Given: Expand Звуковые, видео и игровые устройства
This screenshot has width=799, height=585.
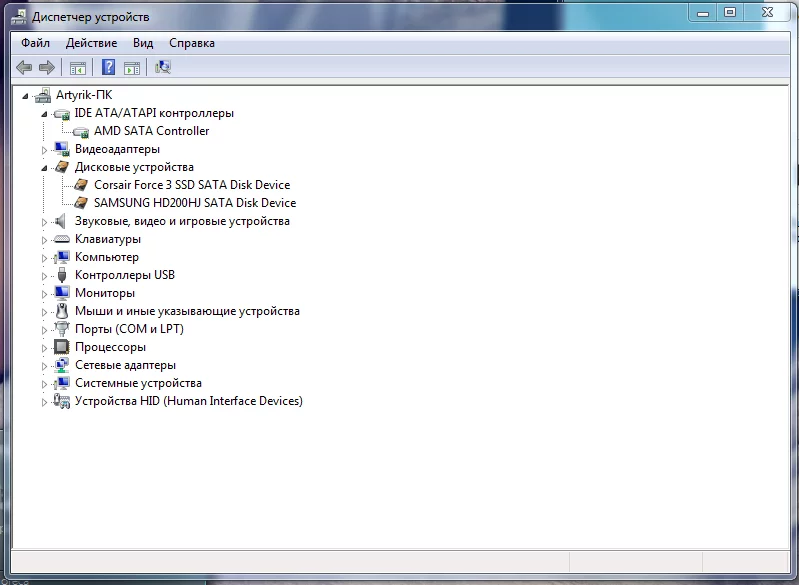Looking at the screenshot, I should [x=44, y=222].
